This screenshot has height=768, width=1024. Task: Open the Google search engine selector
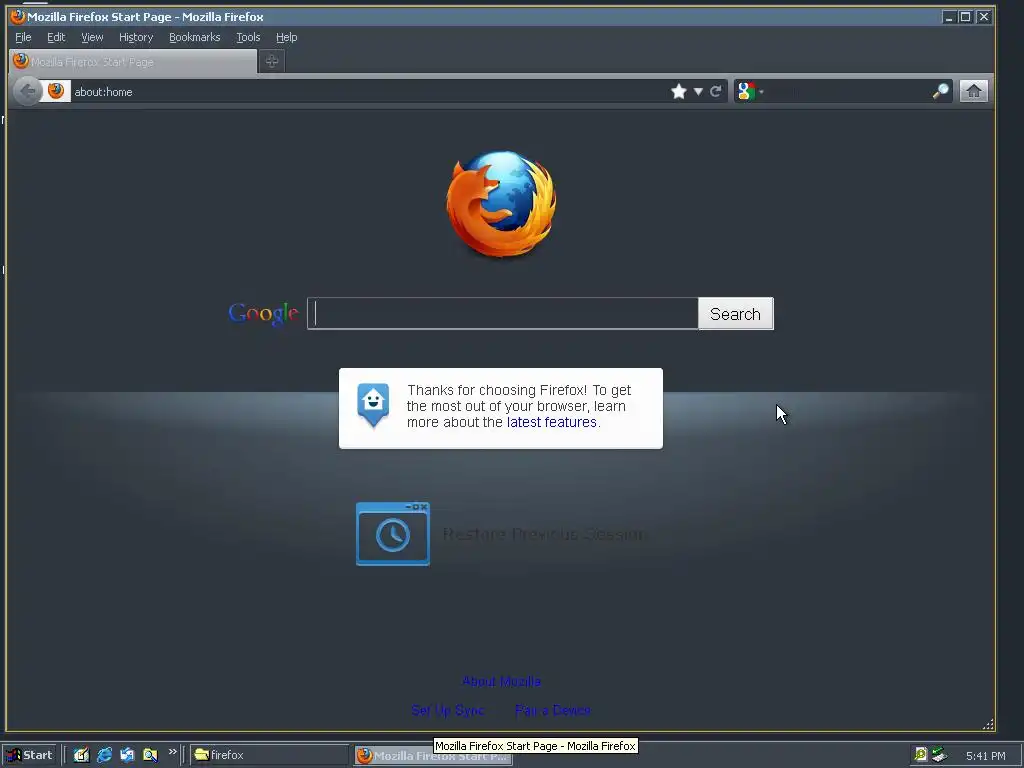click(x=750, y=91)
